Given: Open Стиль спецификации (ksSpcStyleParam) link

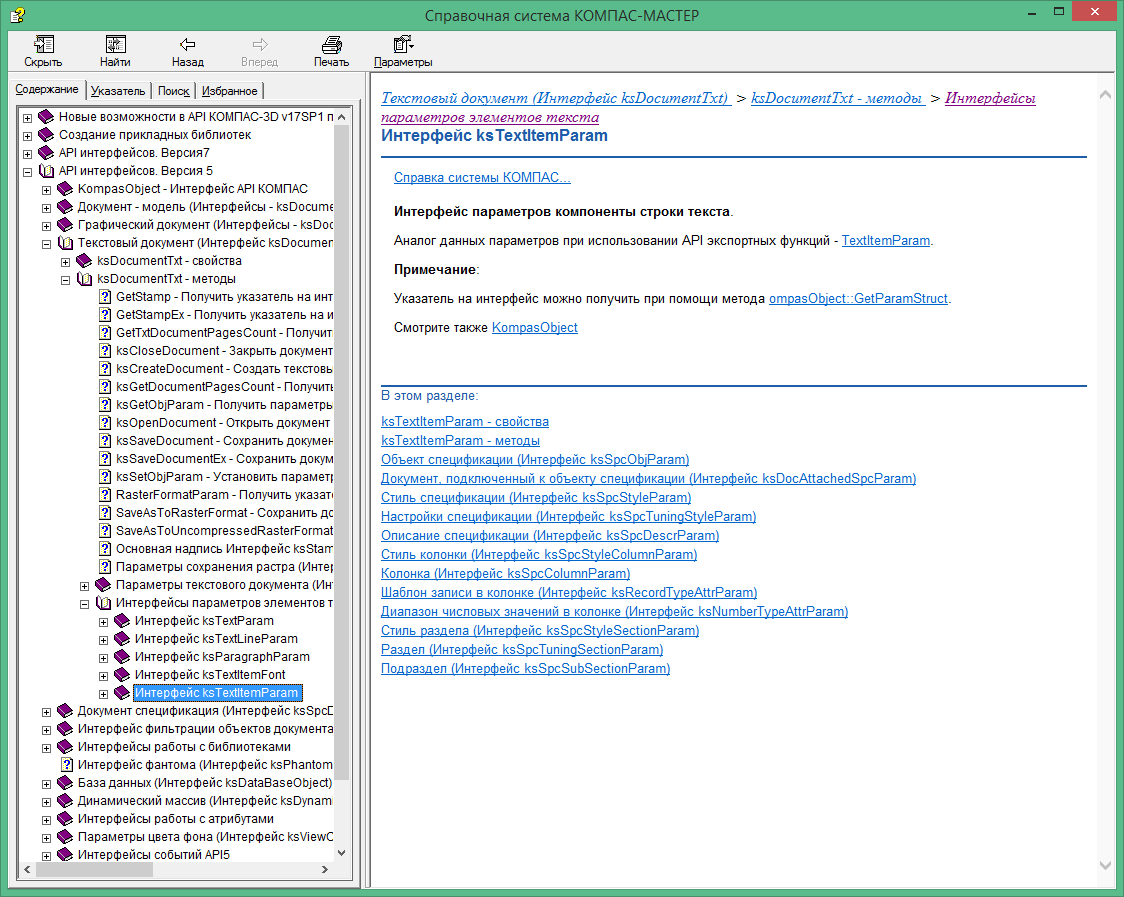Looking at the screenshot, I should click(536, 498).
